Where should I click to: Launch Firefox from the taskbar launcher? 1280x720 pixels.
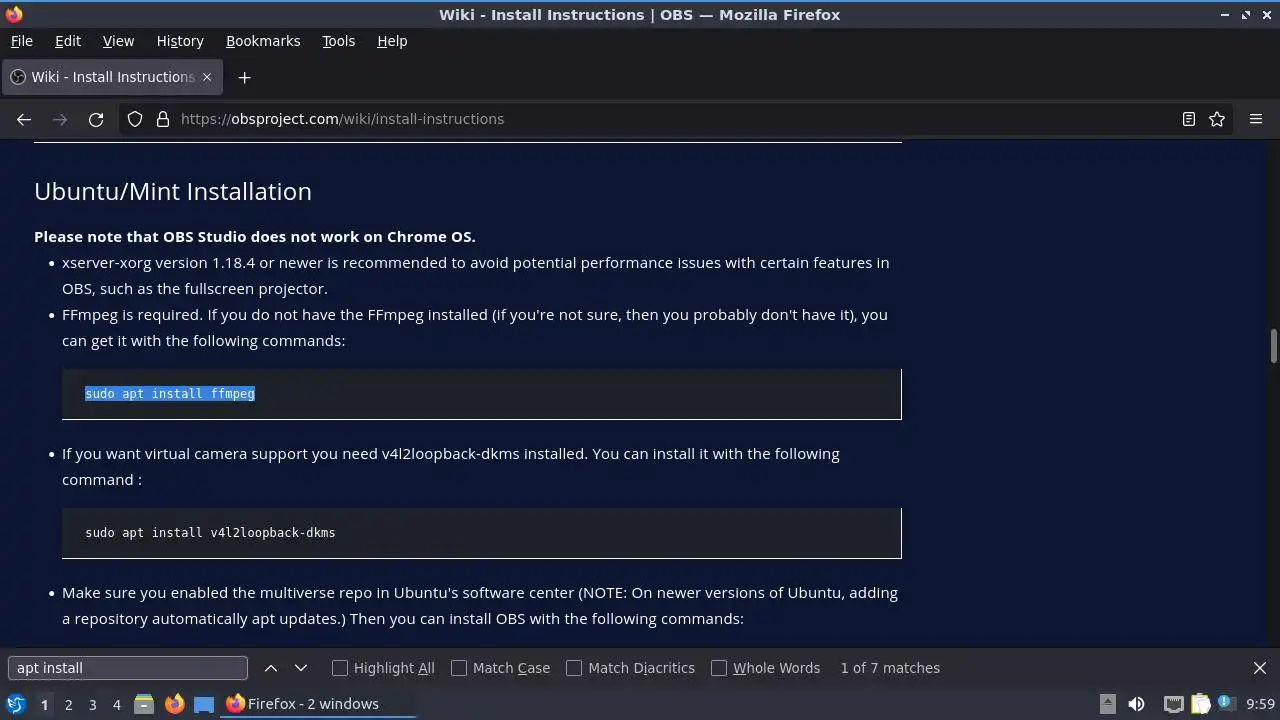click(x=174, y=704)
